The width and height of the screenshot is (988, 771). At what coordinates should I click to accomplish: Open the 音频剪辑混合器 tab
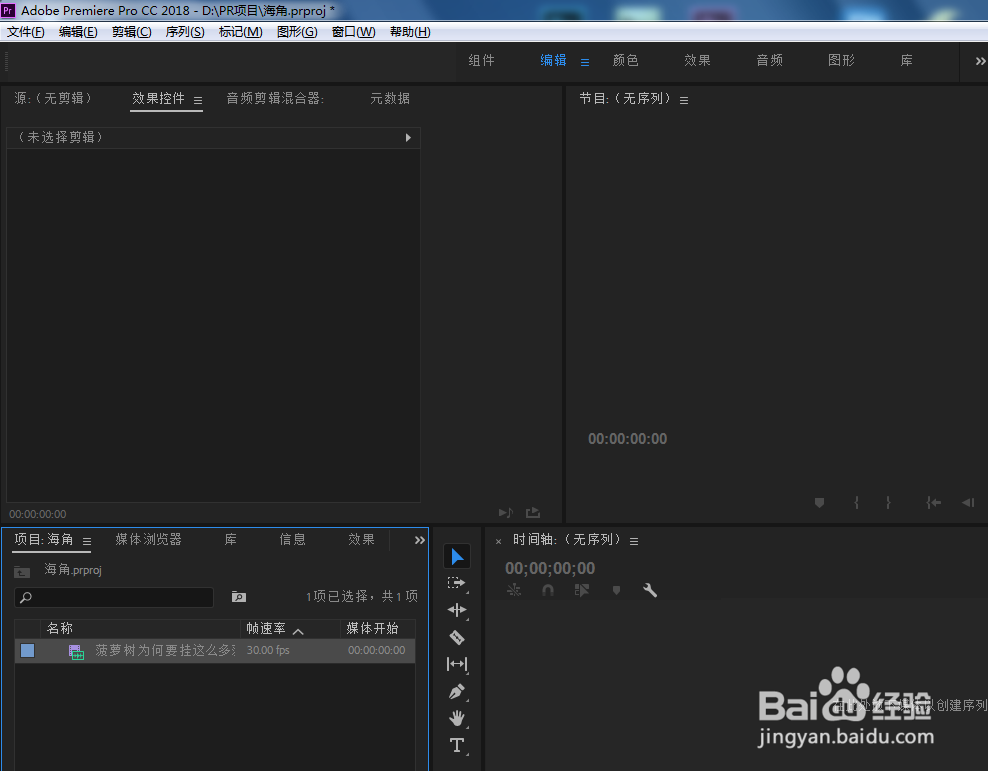(x=275, y=98)
